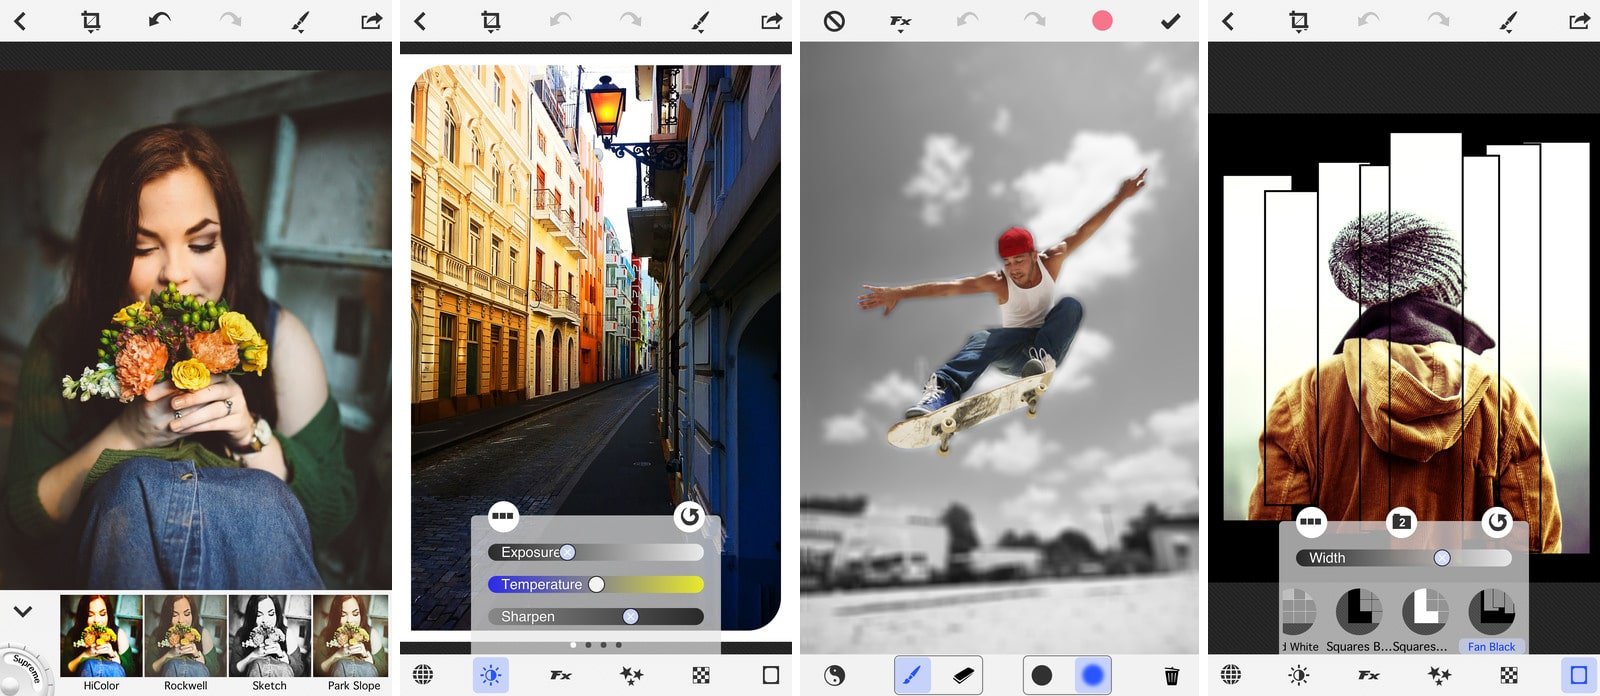
Task: Collapse the filter strip with the down chevron
Action: [x=23, y=611]
